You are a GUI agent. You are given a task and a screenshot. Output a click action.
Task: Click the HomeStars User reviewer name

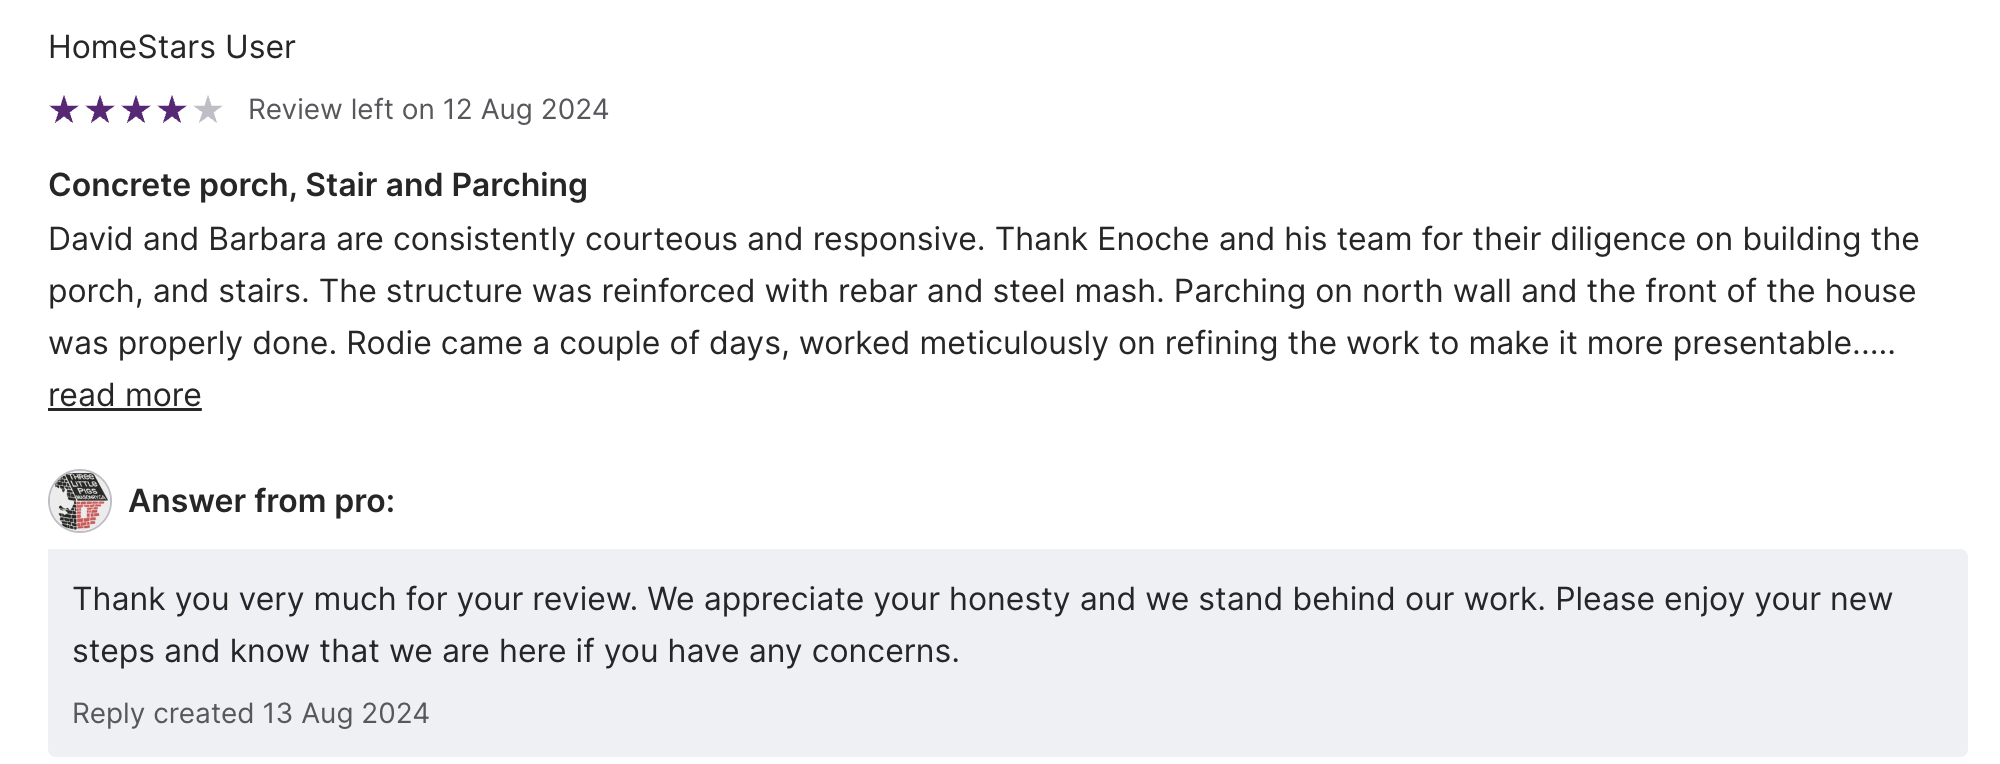[x=172, y=47]
